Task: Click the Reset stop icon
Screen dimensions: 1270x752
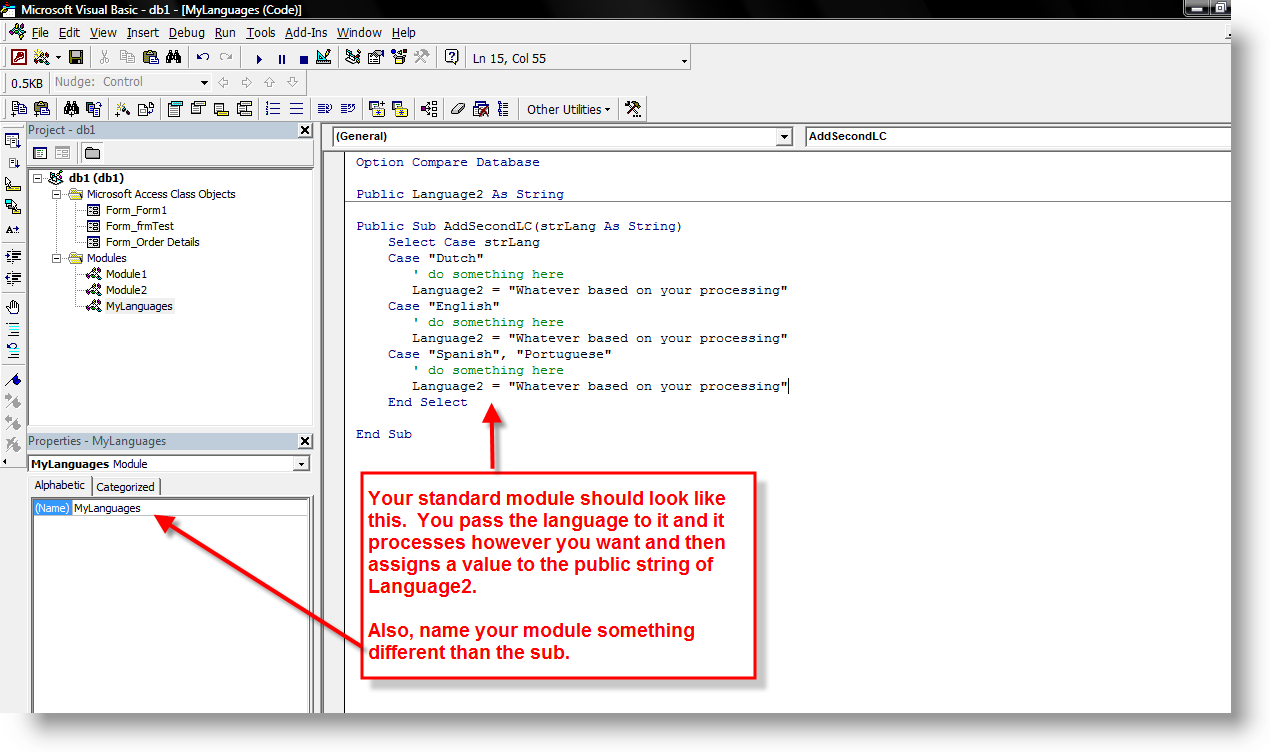Action: pos(302,58)
